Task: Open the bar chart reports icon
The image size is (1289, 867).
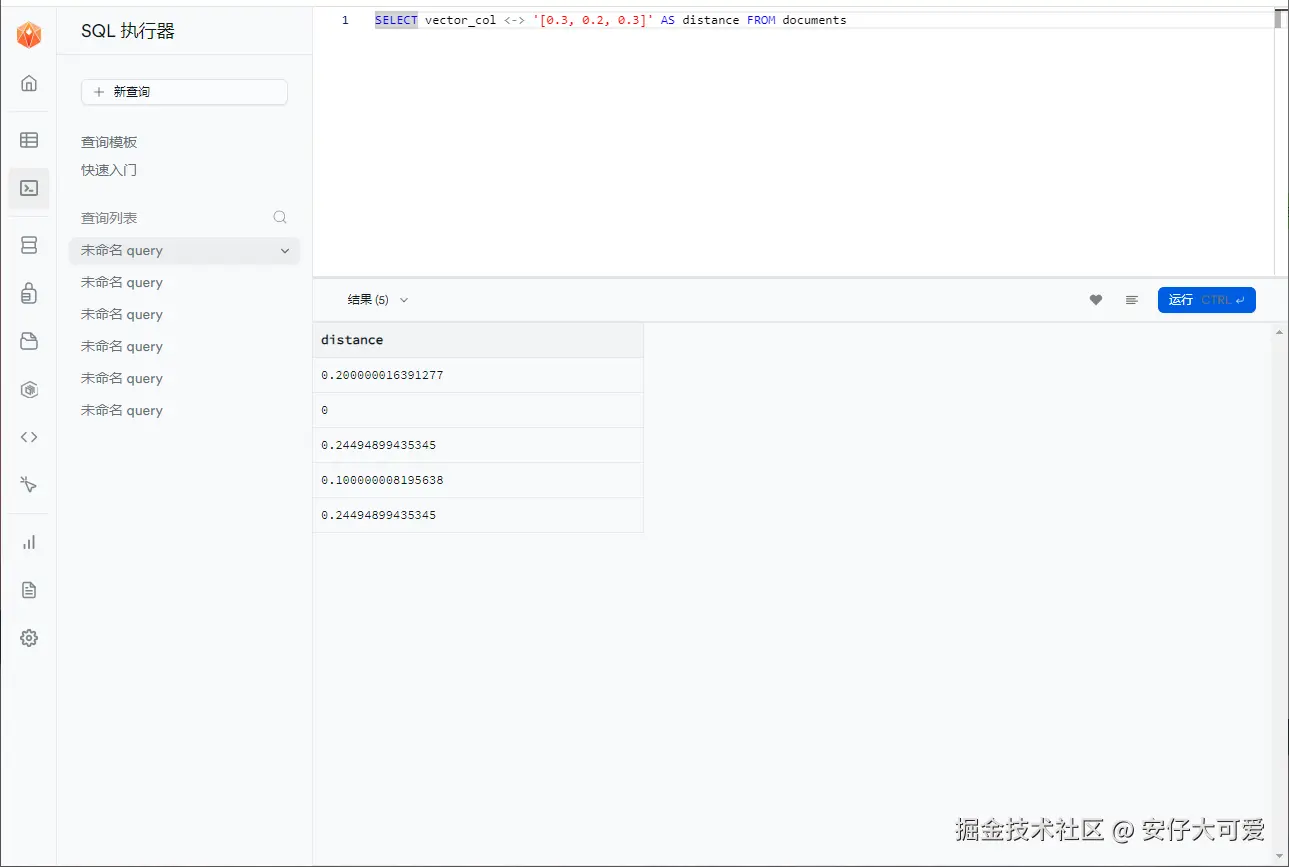Action: [29, 542]
